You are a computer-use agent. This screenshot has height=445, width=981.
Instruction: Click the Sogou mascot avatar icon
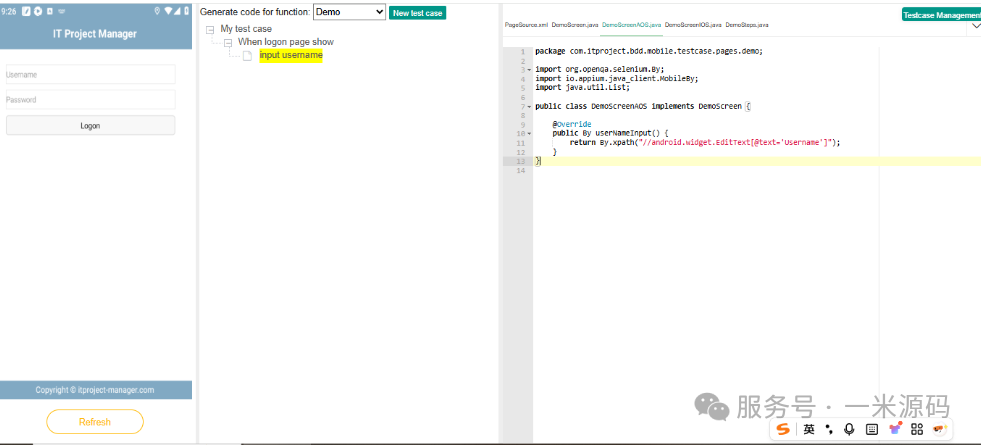pos(940,429)
